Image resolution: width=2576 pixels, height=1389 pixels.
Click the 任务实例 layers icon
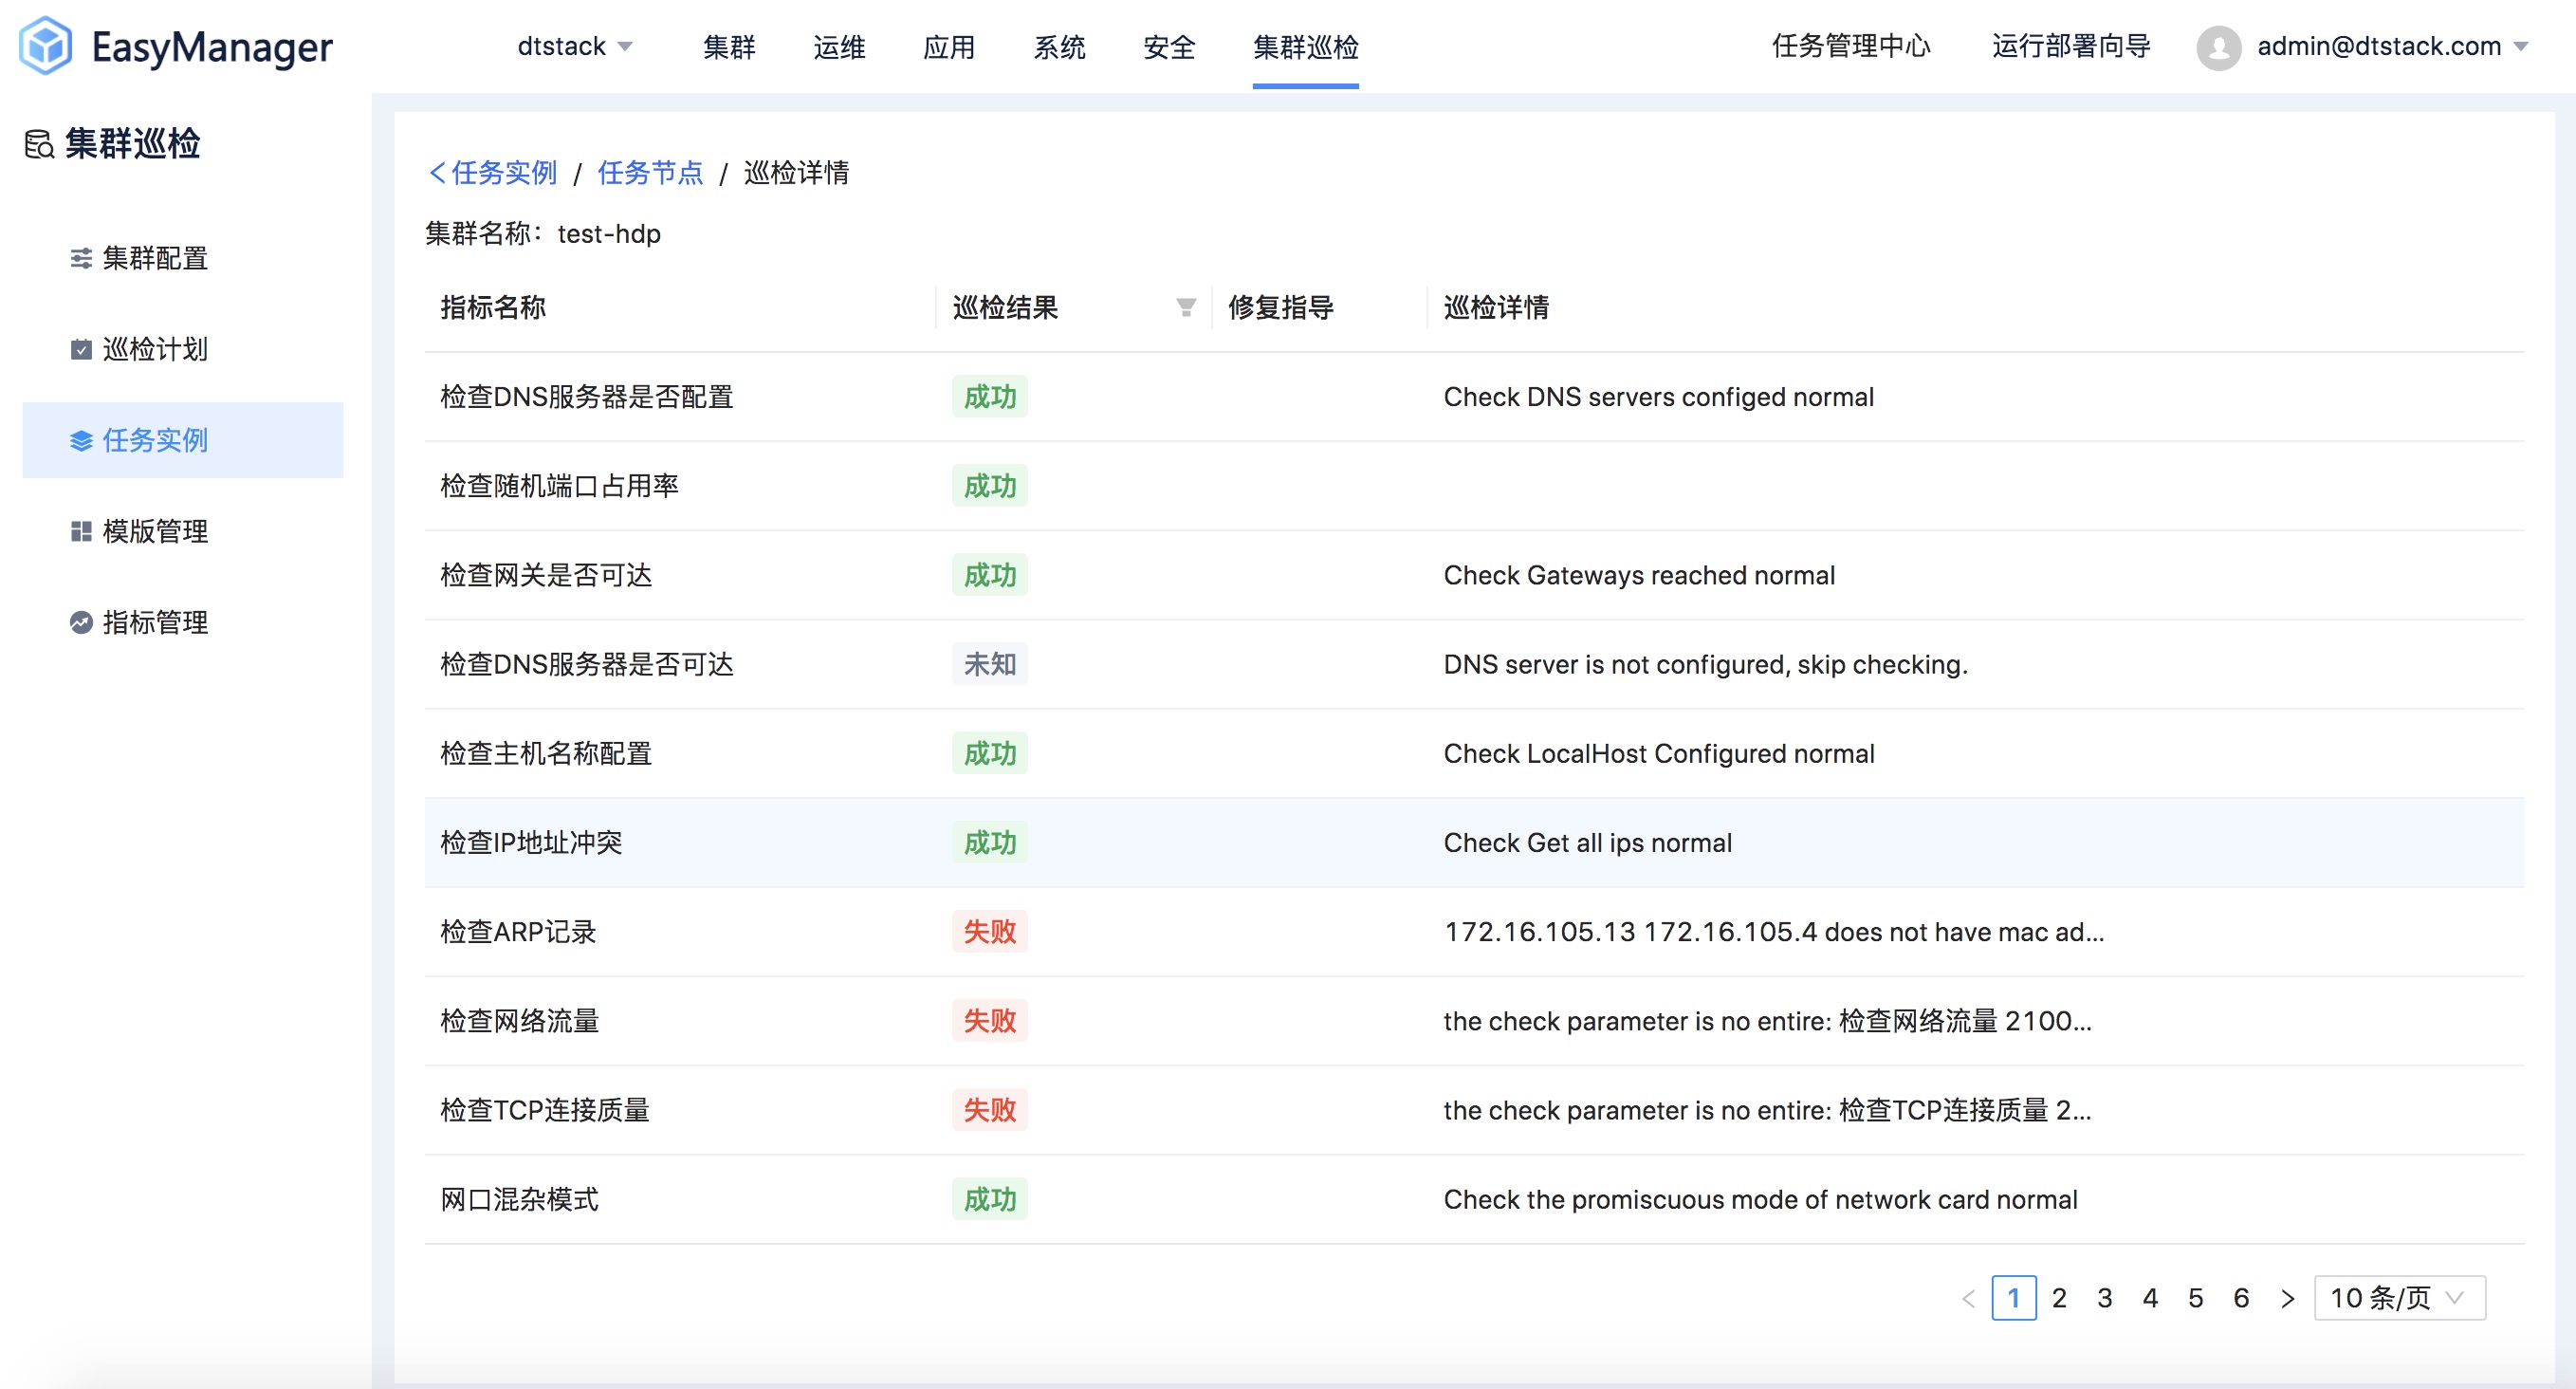[81, 441]
